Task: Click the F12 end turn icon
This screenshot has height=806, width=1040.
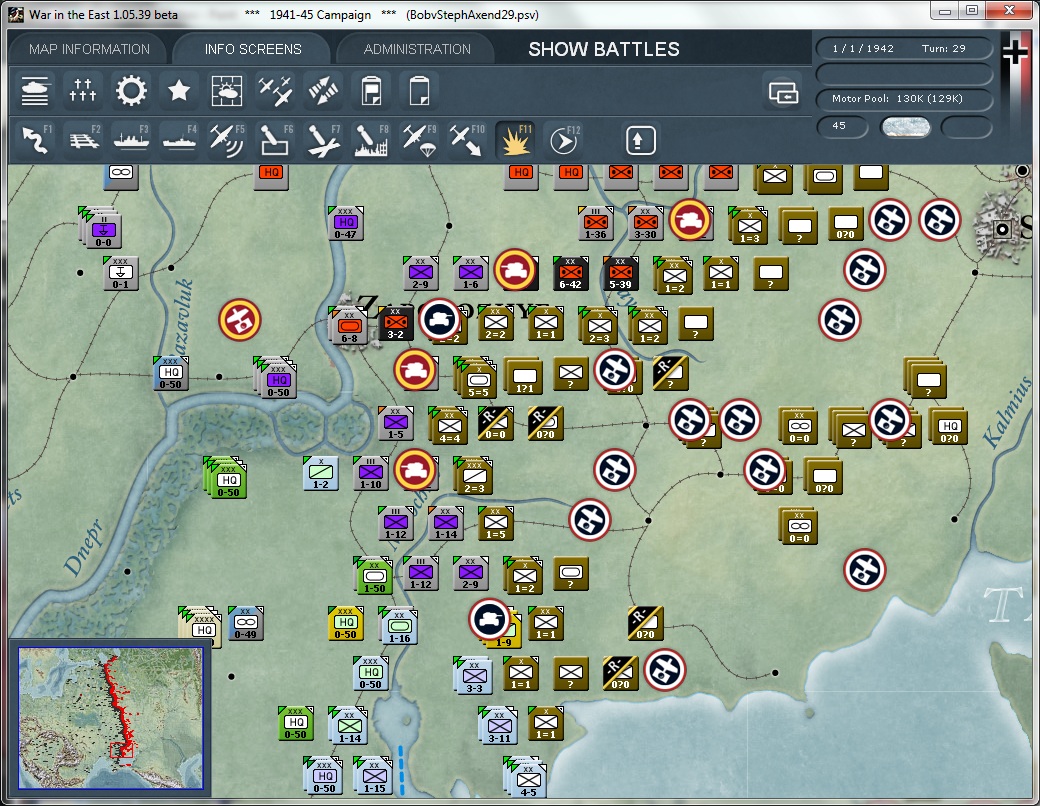Action: point(563,140)
